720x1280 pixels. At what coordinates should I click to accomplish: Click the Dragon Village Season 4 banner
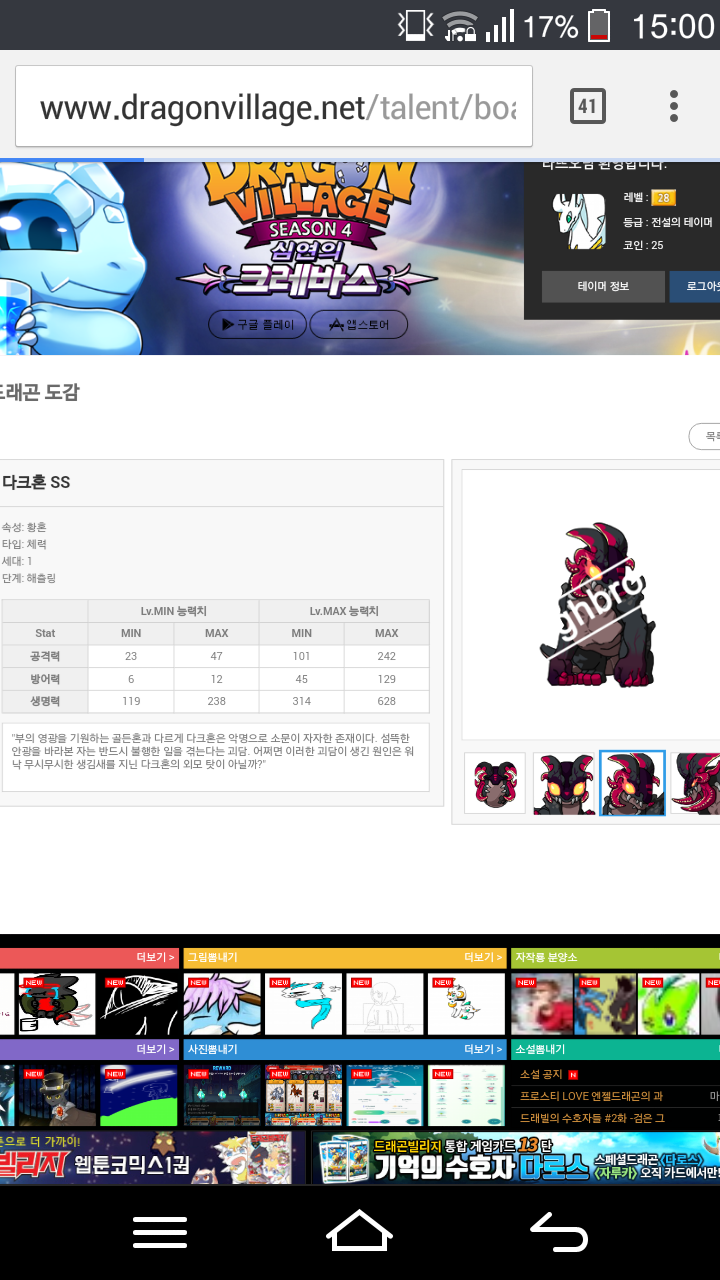(262, 257)
